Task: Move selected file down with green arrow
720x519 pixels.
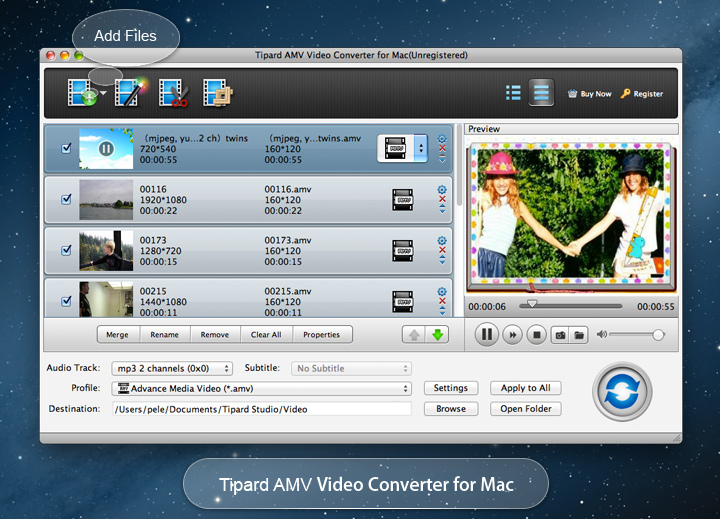Action: pyautogui.click(x=437, y=335)
